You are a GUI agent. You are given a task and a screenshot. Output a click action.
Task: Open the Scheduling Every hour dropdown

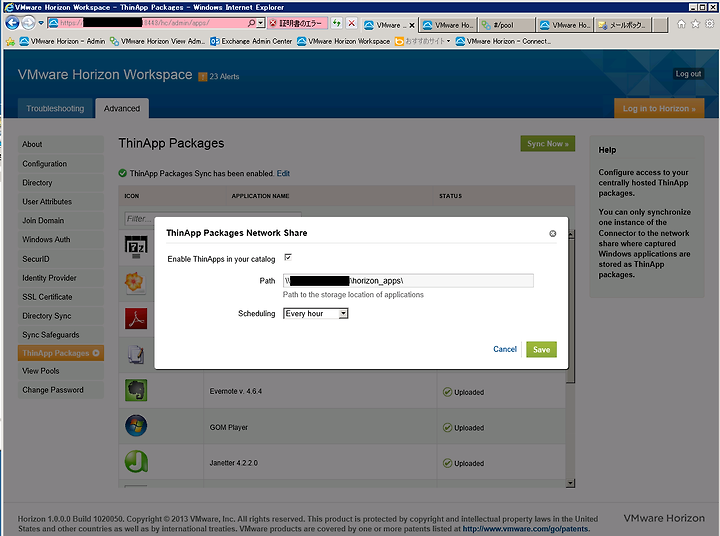pyautogui.click(x=315, y=314)
